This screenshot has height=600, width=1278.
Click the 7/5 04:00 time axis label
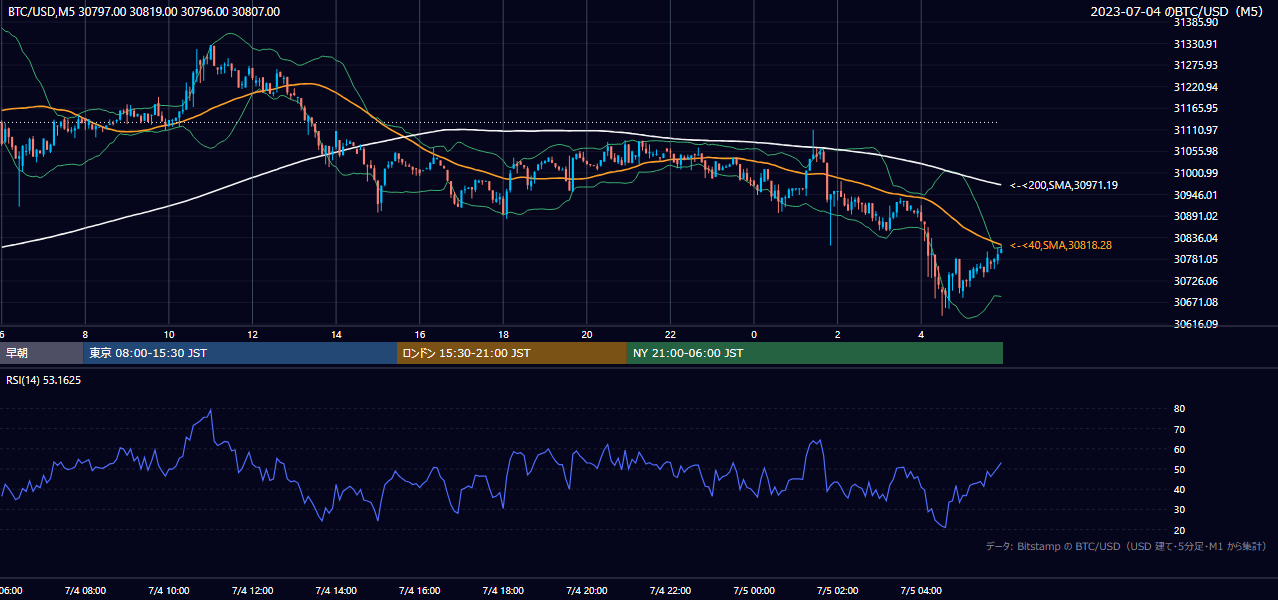921,591
